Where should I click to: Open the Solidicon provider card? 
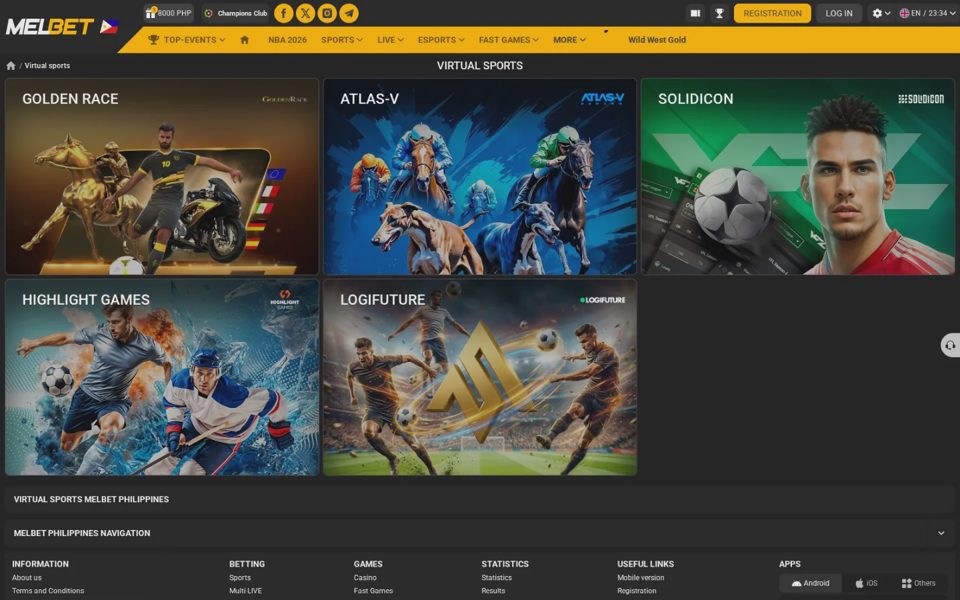[x=798, y=176]
